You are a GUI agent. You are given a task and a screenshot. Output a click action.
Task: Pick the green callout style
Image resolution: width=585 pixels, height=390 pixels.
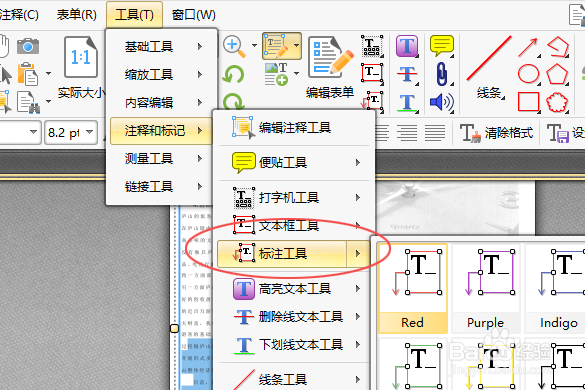pyautogui.click(x=413, y=364)
